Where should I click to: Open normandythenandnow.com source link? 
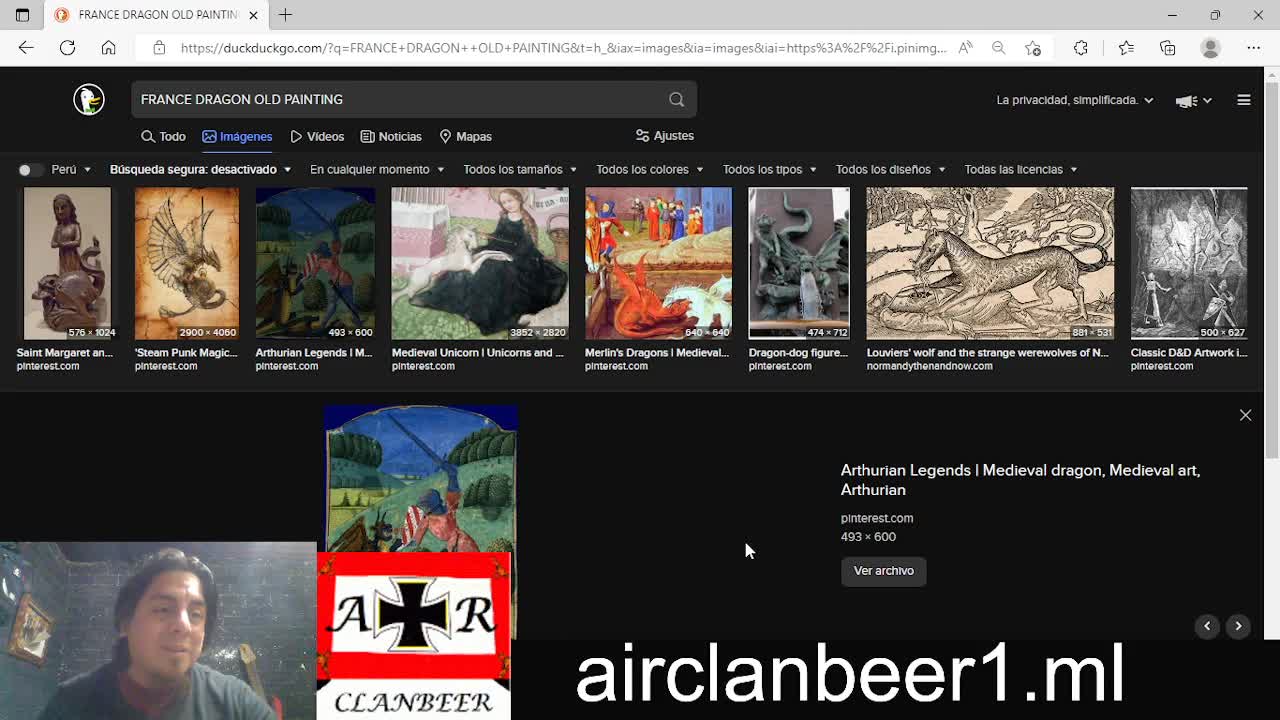930,366
